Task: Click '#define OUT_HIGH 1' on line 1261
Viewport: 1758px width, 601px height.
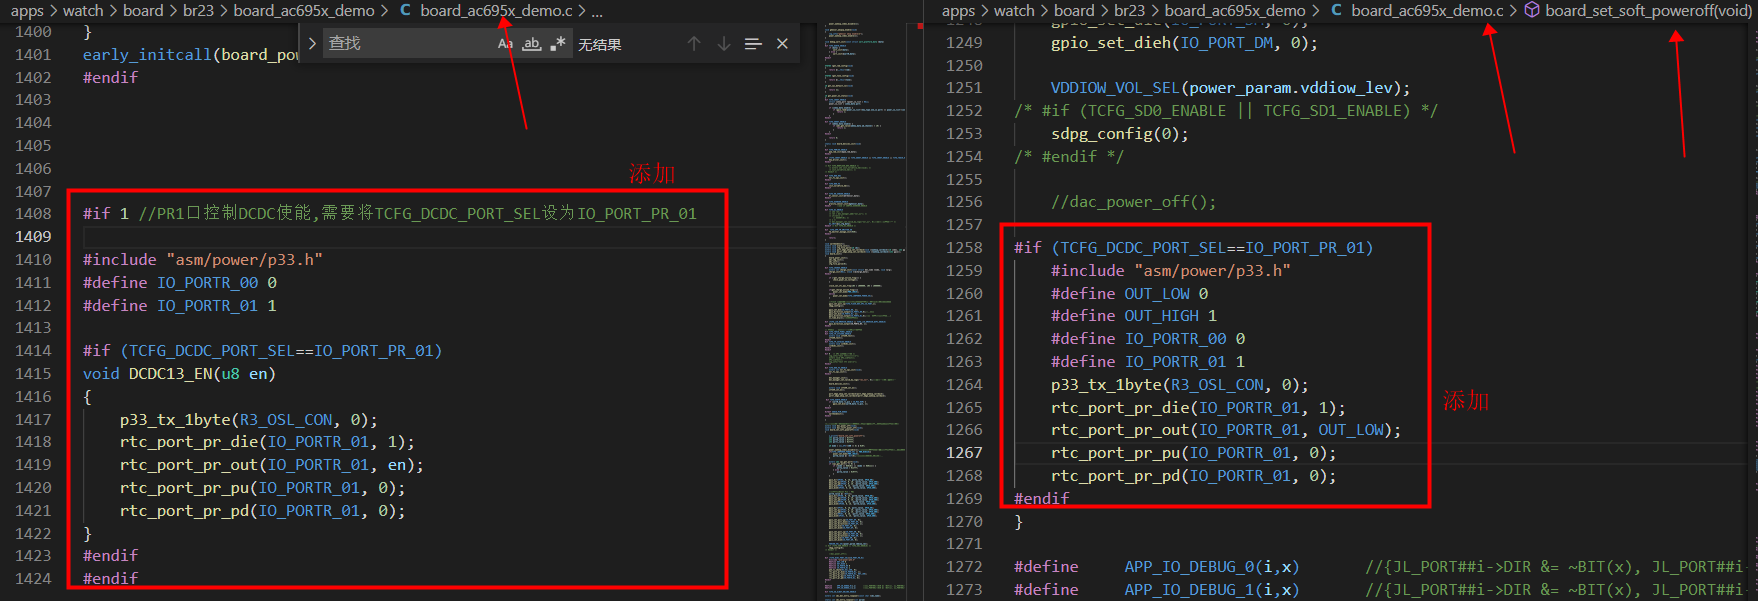Action: point(1134,316)
